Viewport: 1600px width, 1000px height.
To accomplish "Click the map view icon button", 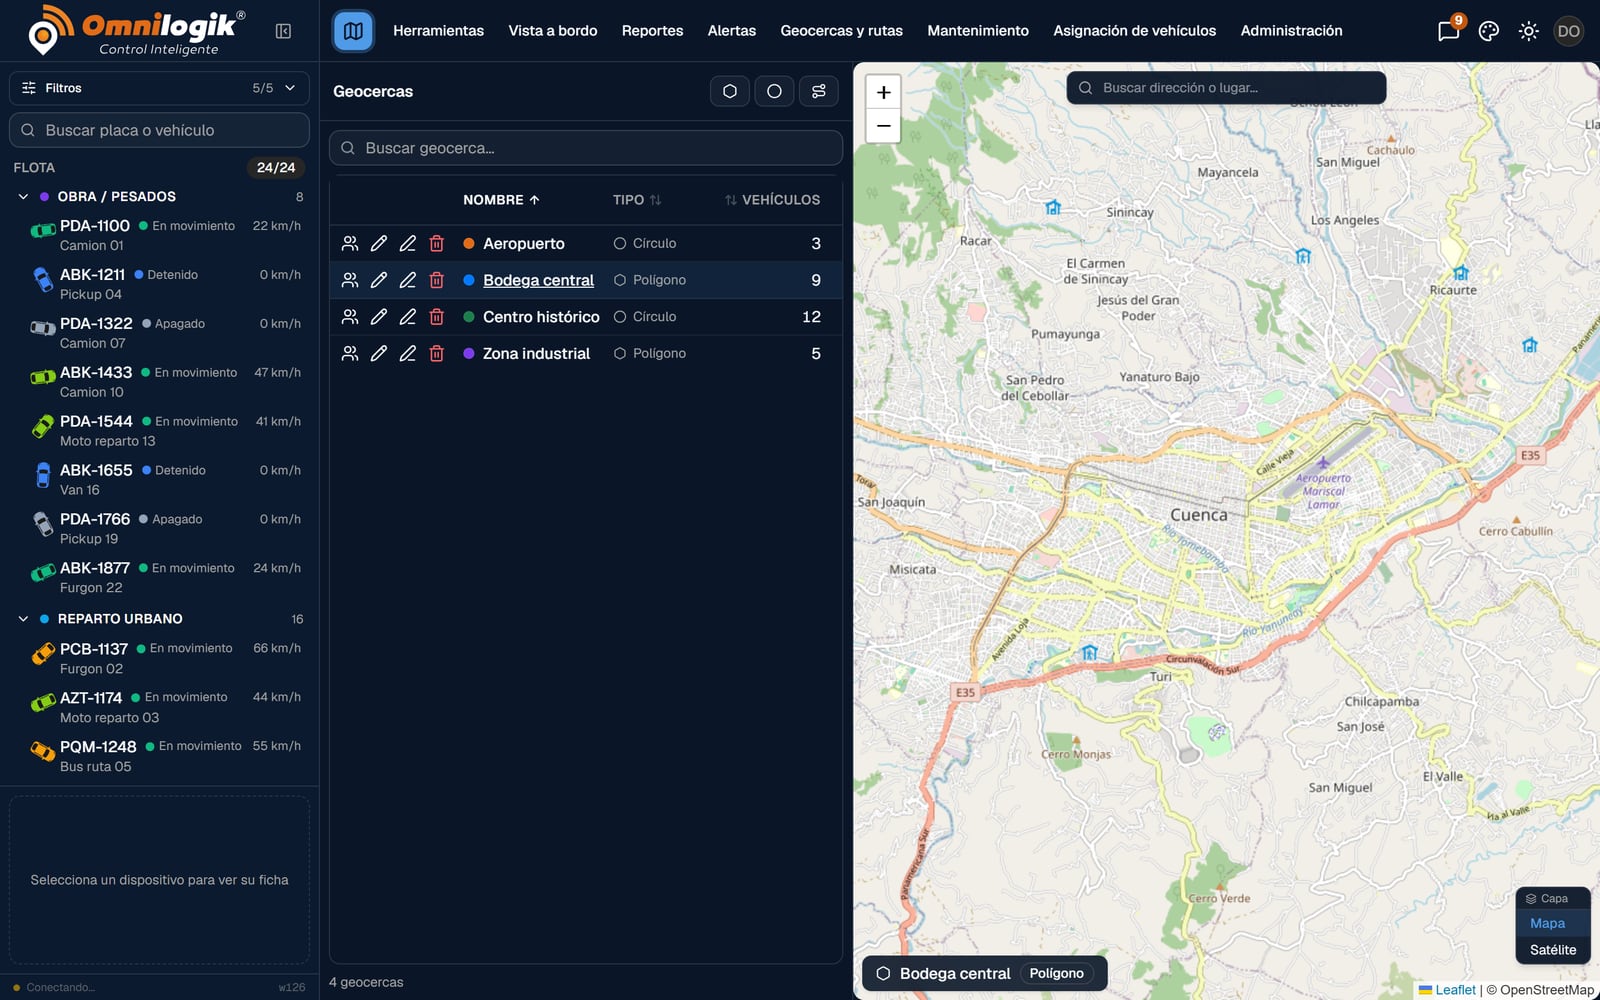I will 353,31.
